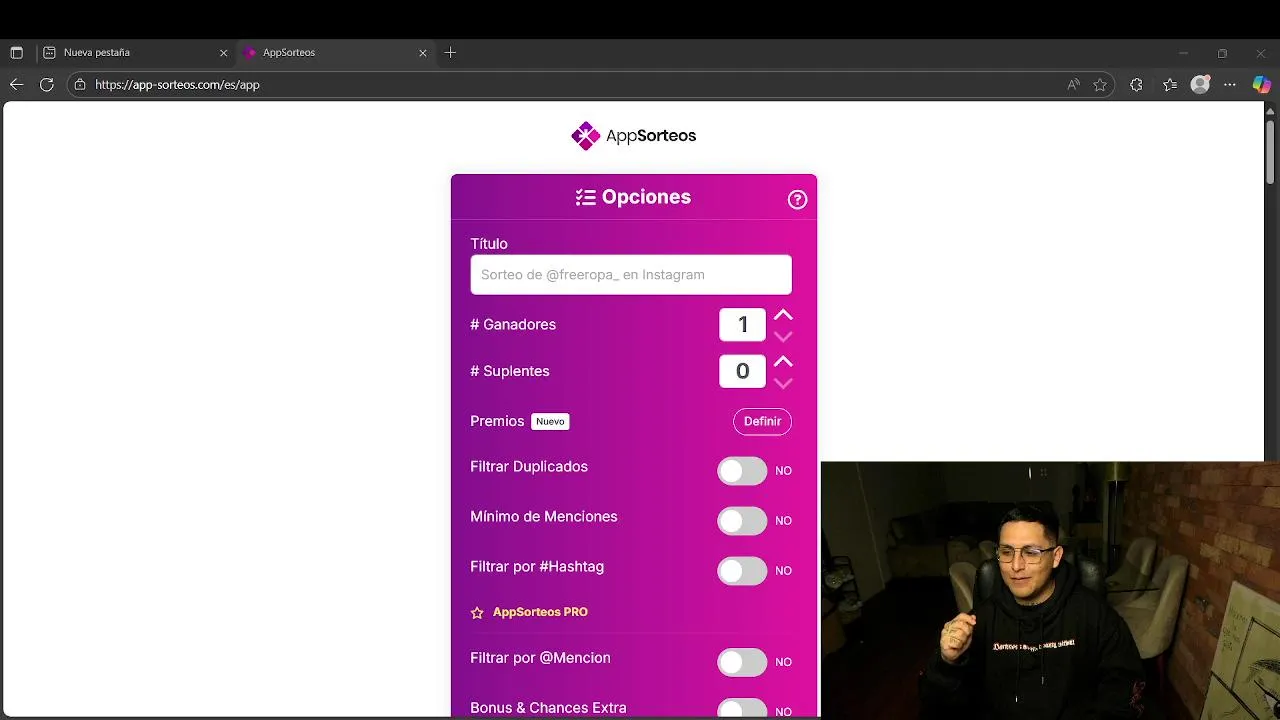Increase the number of Suplentes
This screenshot has height=720, width=1280.
coord(783,361)
